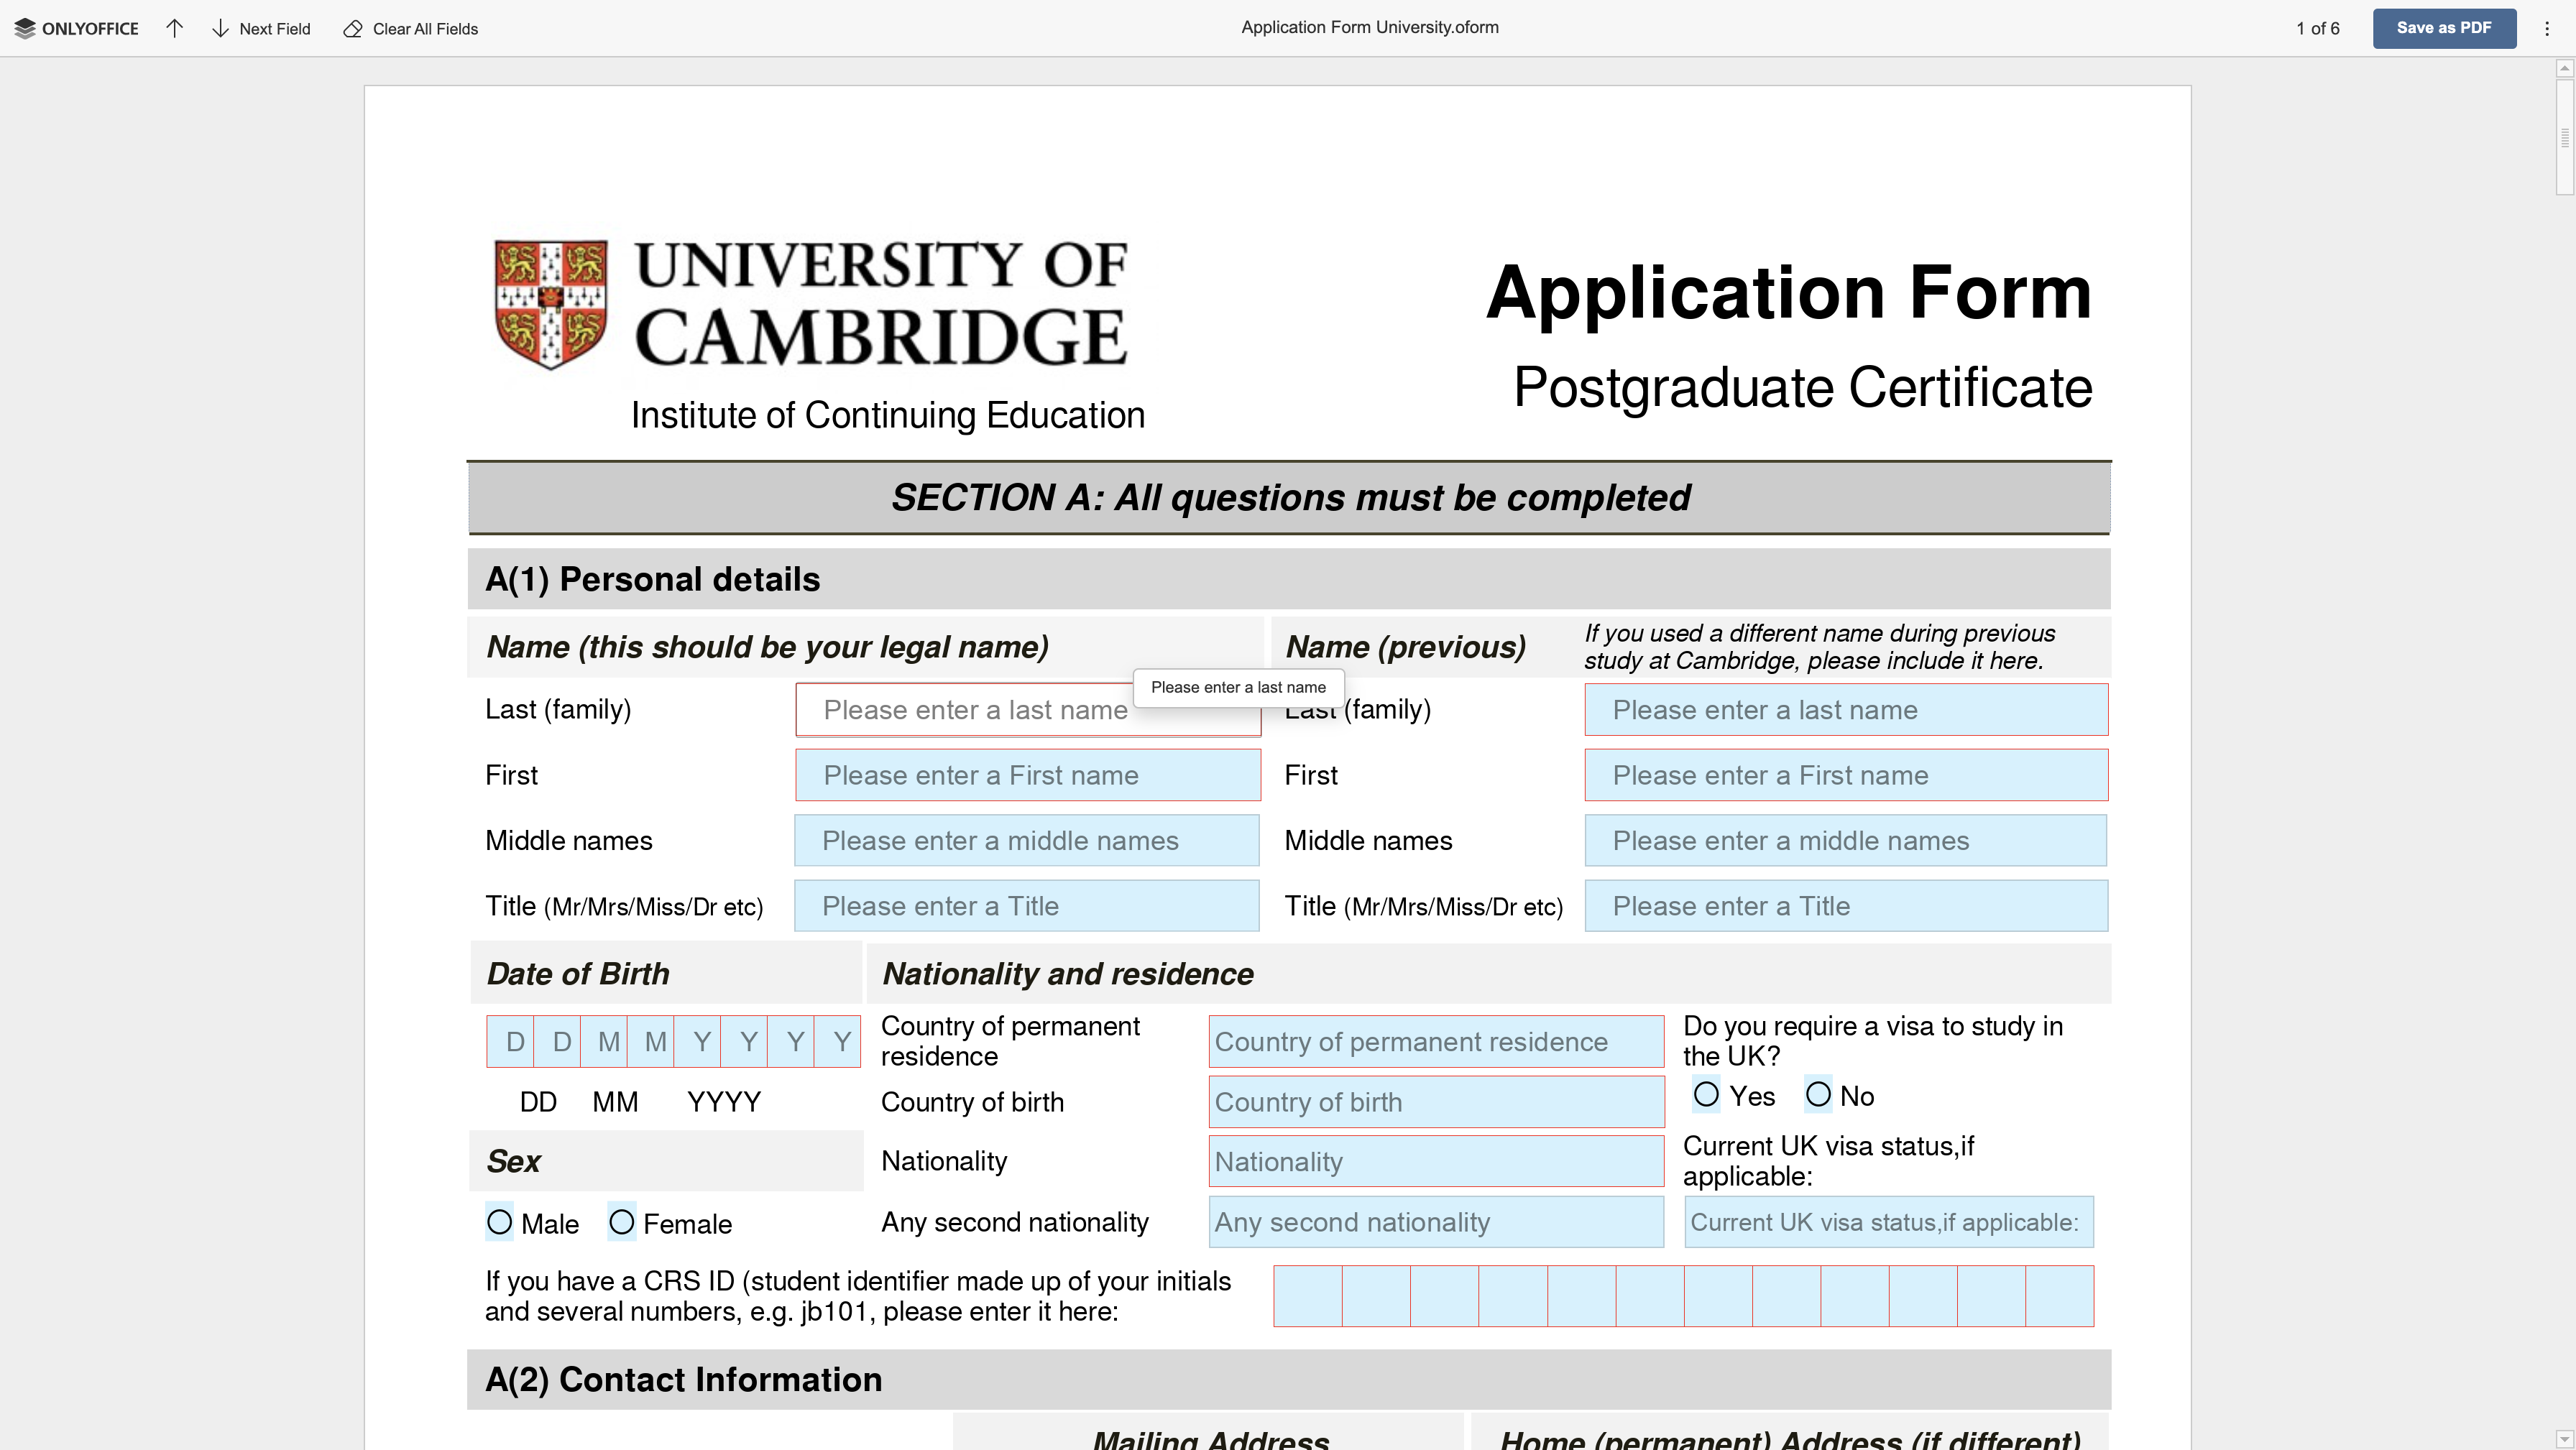The width and height of the screenshot is (2576, 1450).
Task: Click first D cell of Date of Birth
Action: tap(511, 1042)
